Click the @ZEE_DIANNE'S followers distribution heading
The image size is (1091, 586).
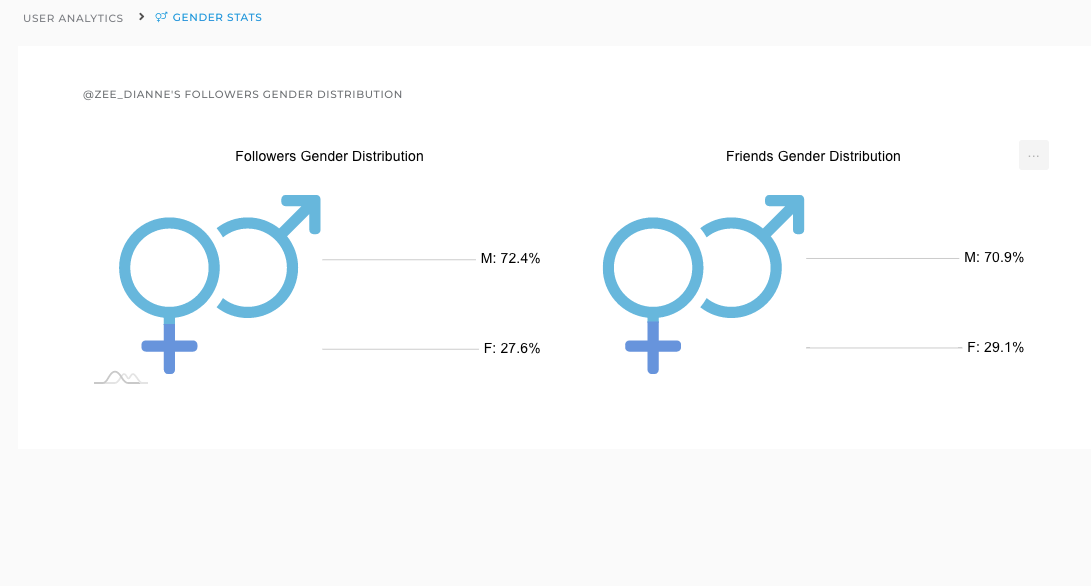point(243,94)
